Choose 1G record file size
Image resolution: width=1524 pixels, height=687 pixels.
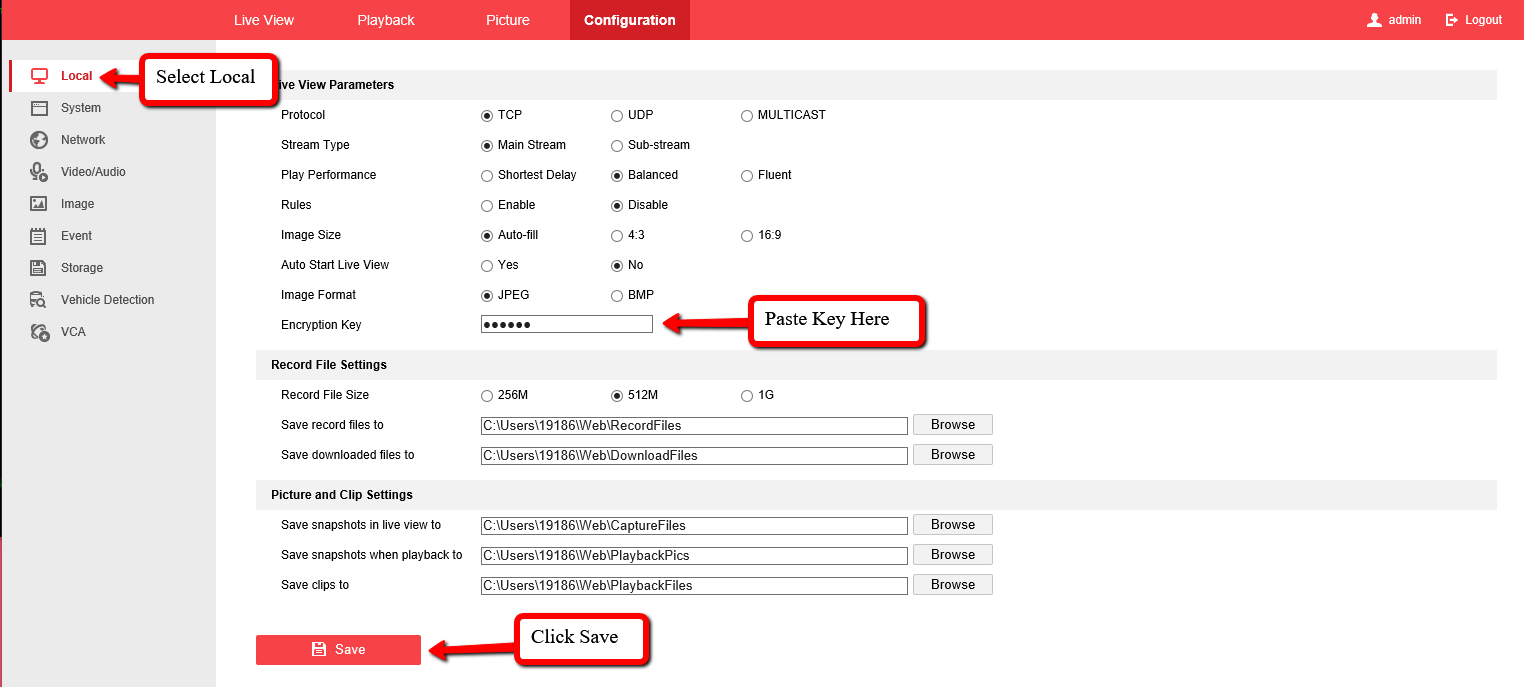(747, 396)
